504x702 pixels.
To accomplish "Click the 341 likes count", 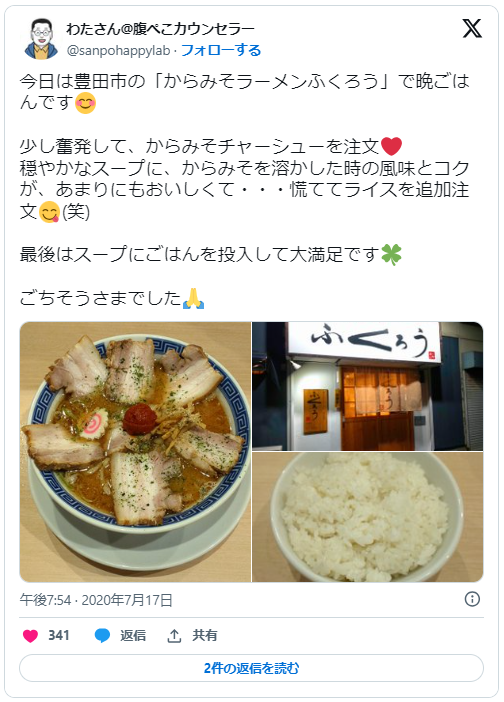I will click(59, 635).
